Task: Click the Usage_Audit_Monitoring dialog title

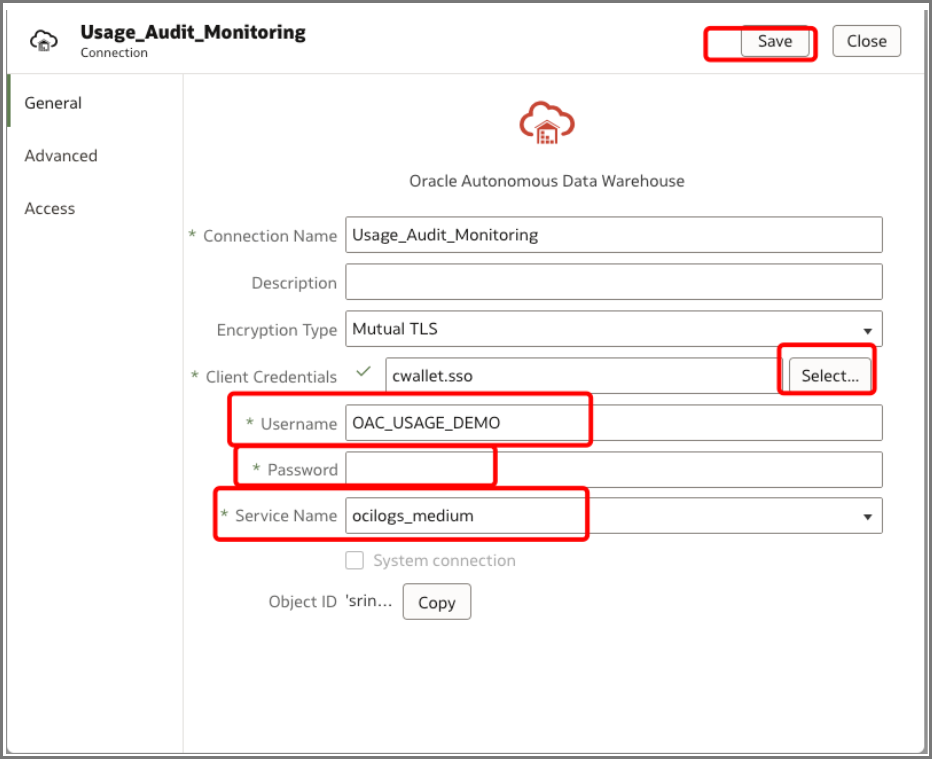Action: point(193,32)
